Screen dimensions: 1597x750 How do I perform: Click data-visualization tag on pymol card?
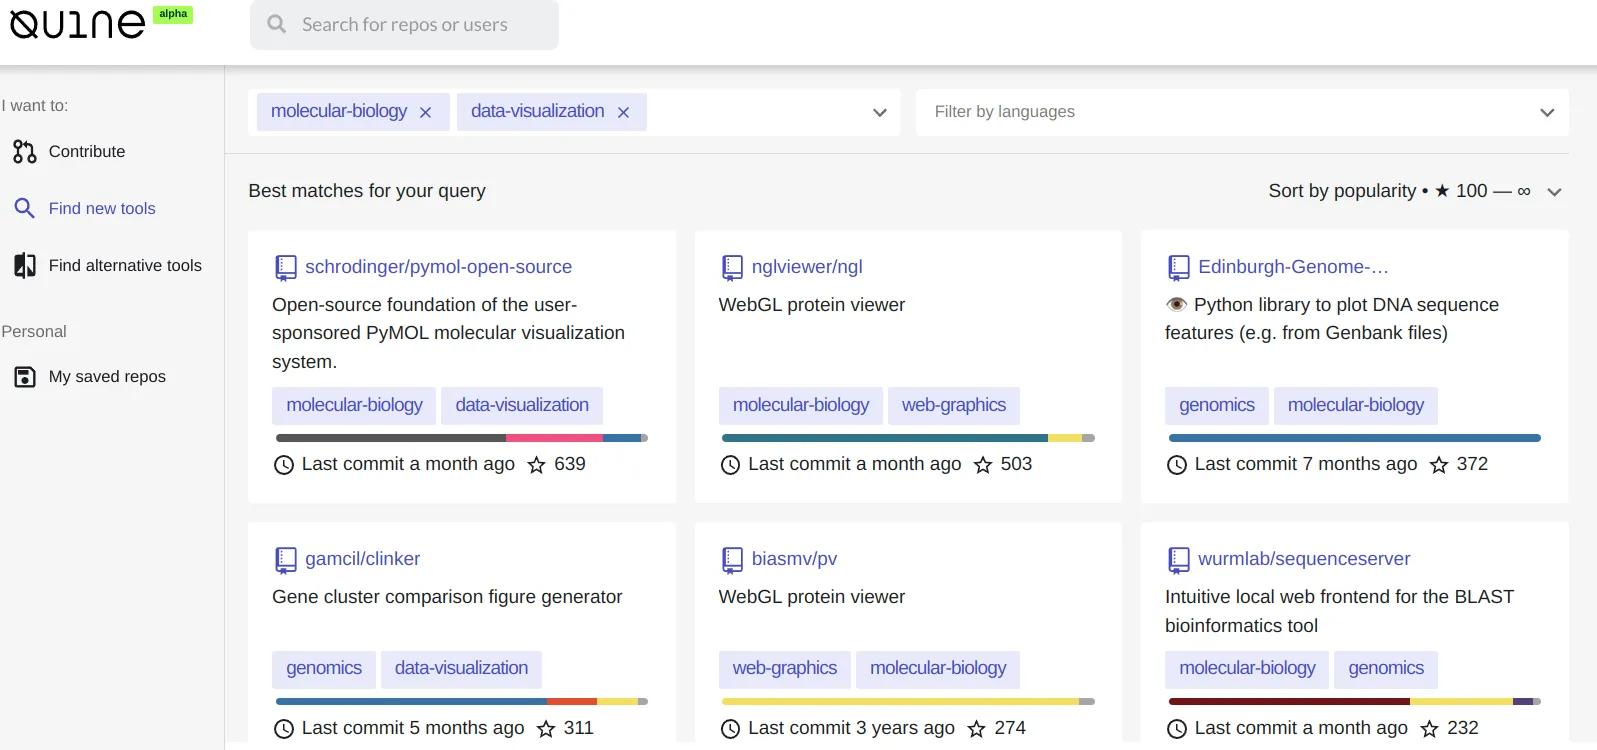[x=522, y=405]
